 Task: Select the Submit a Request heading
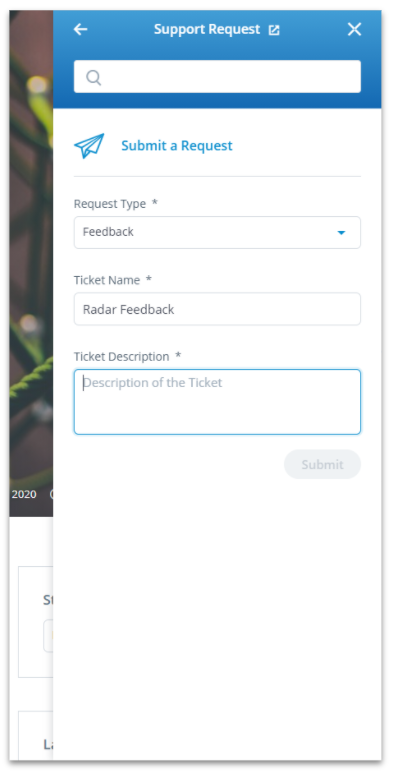[x=177, y=146]
